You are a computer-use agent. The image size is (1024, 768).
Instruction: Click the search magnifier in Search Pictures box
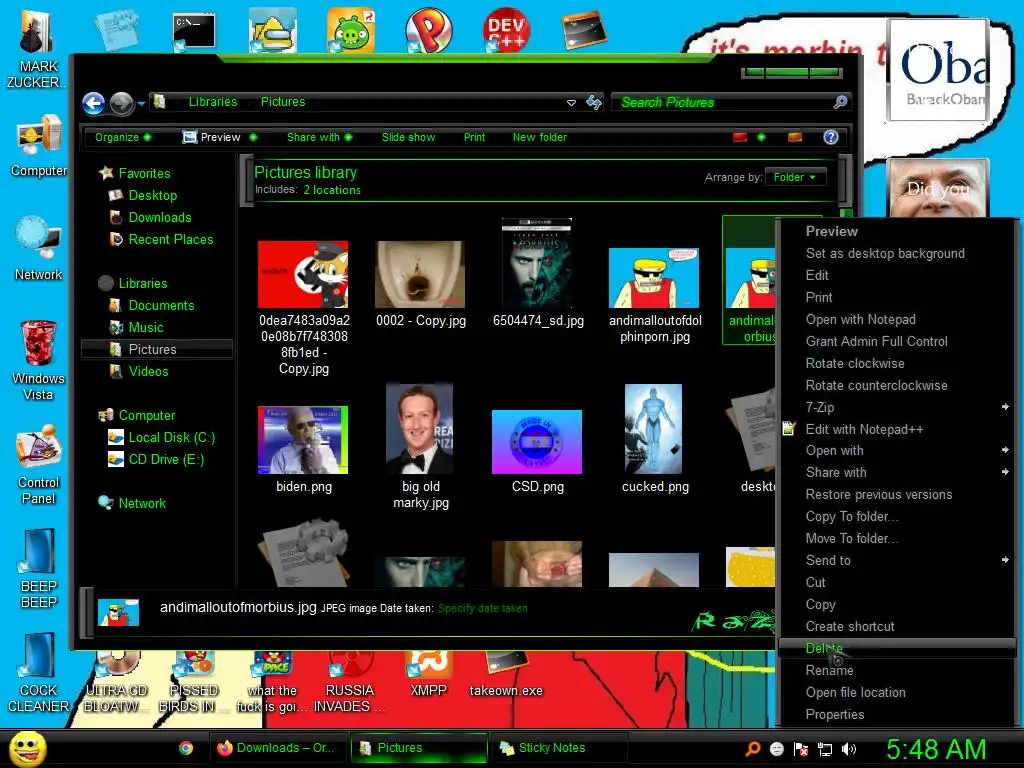coord(840,102)
